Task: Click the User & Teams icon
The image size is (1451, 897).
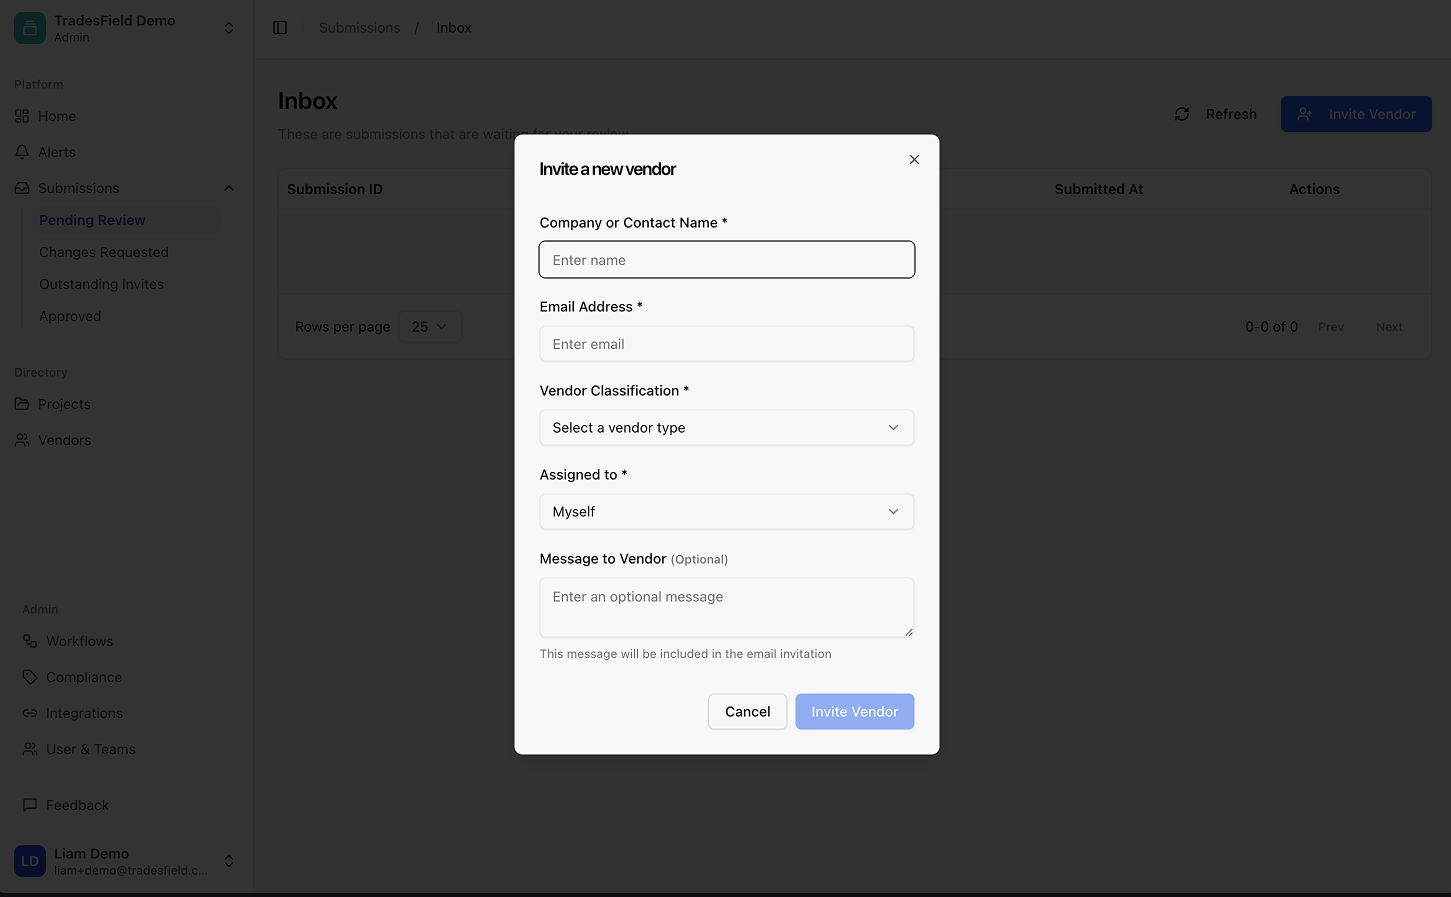Action: point(30,749)
